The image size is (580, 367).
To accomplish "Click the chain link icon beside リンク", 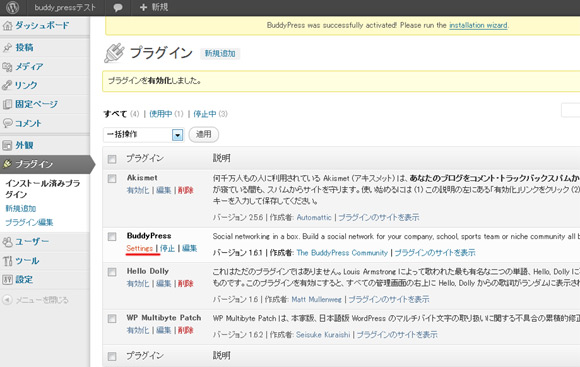I will tap(7, 85).
